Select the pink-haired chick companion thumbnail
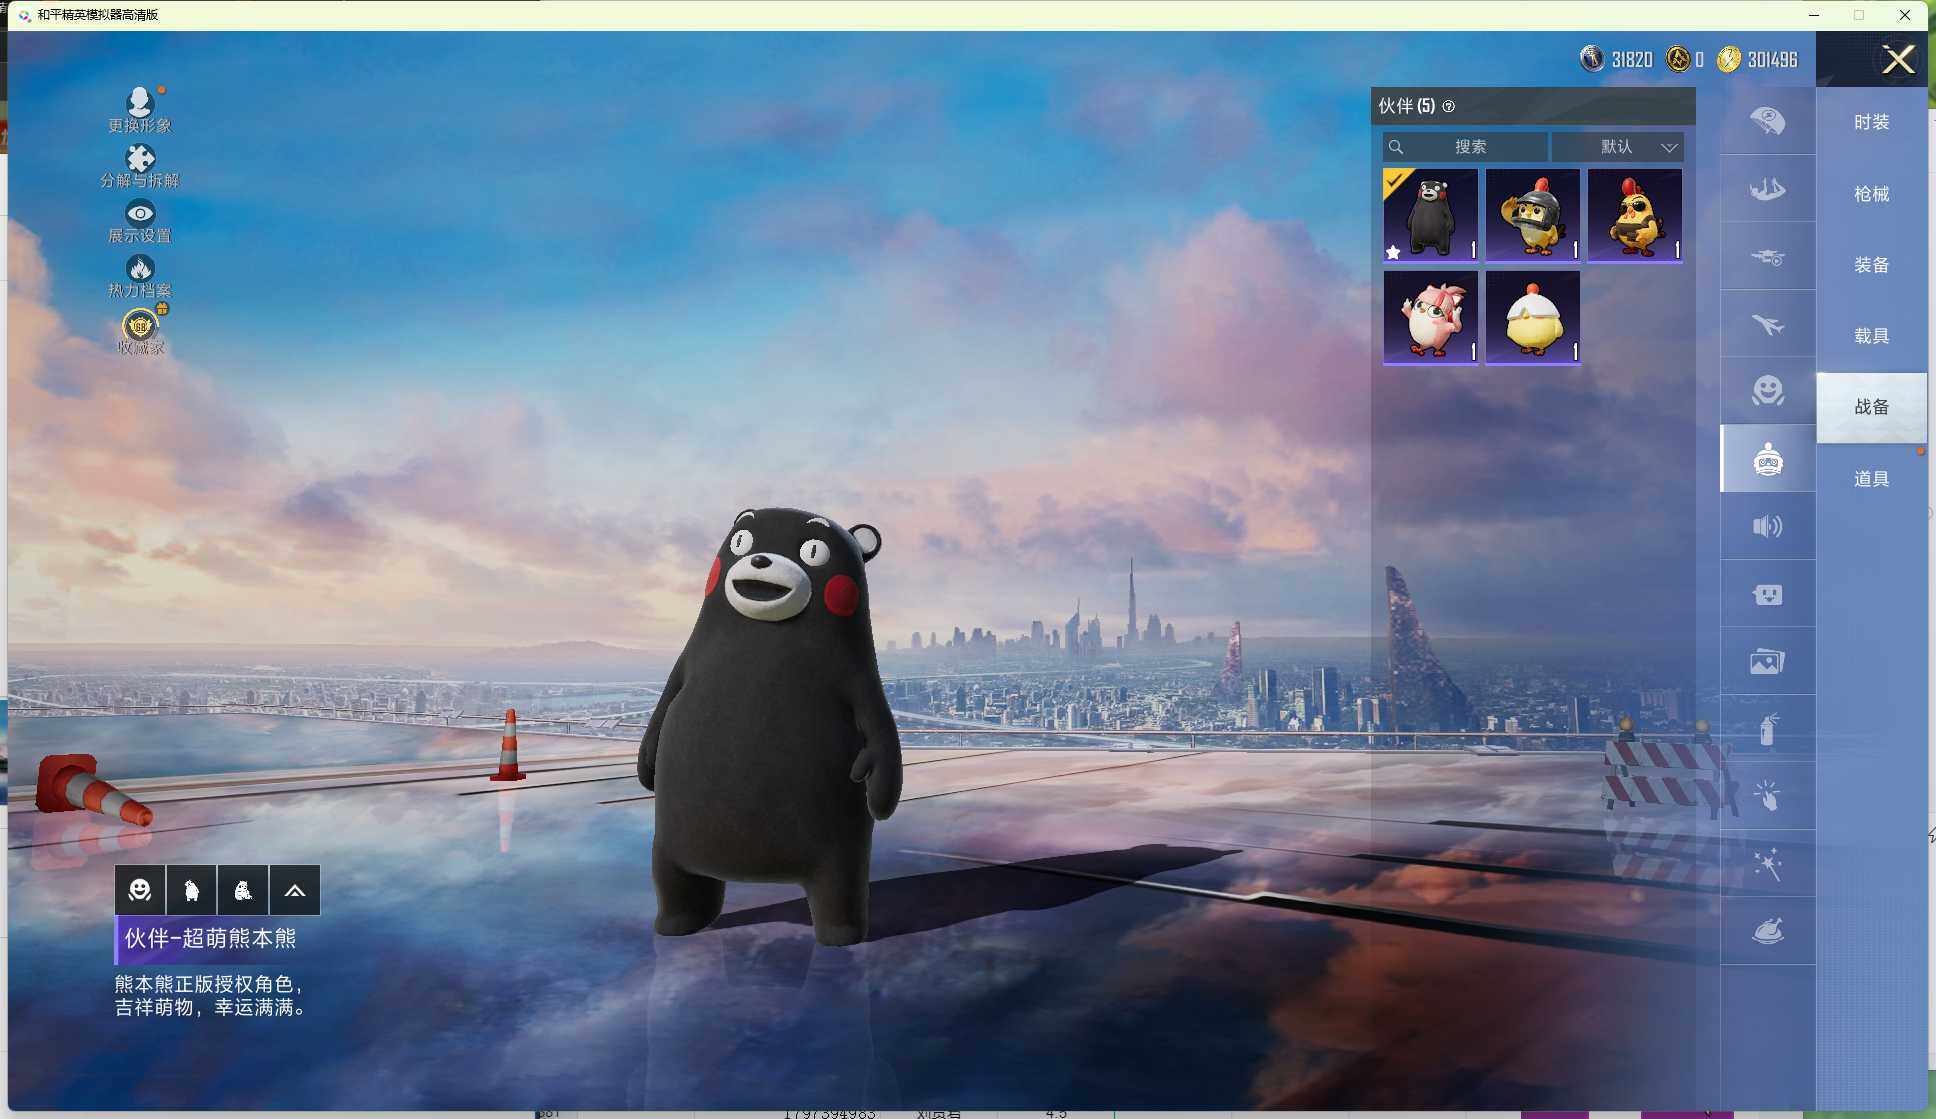This screenshot has height=1119, width=1936. (x=1430, y=317)
